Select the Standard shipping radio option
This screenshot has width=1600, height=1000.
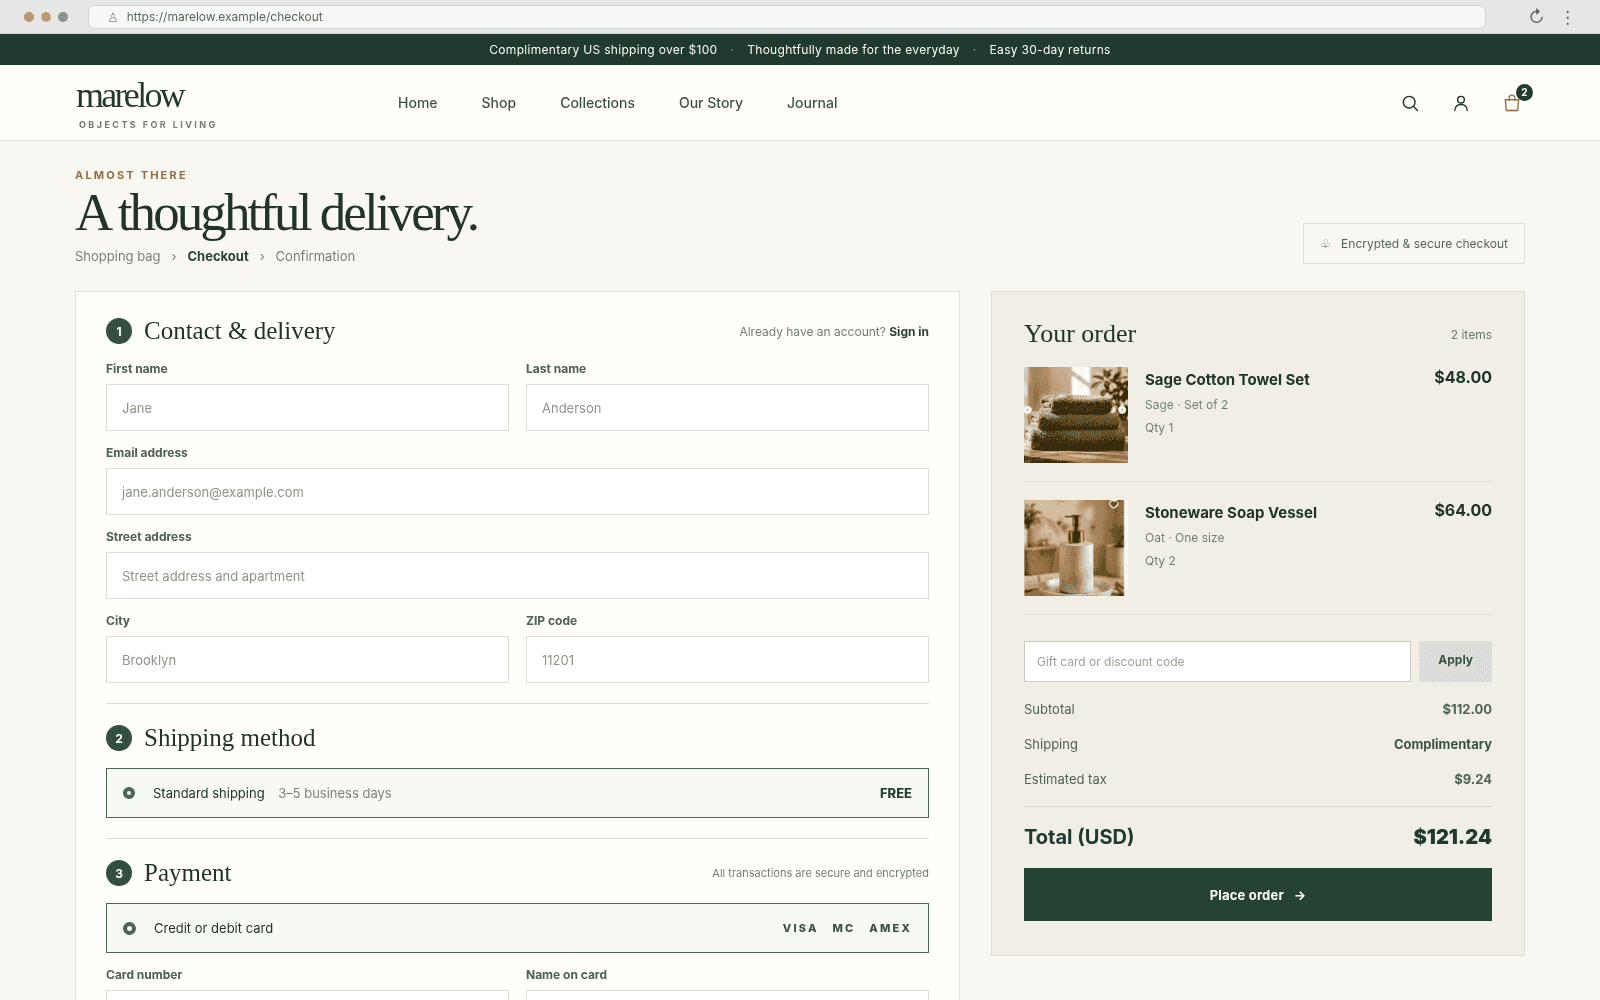[x=129, y=793]
